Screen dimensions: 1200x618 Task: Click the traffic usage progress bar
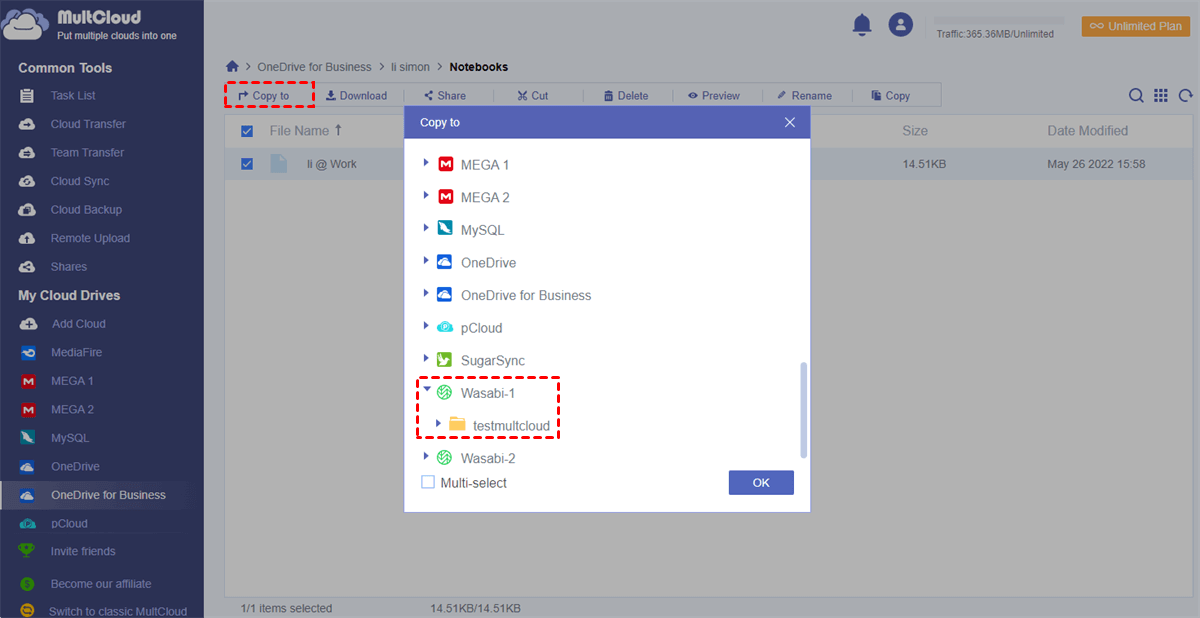(x=999, y=20)
